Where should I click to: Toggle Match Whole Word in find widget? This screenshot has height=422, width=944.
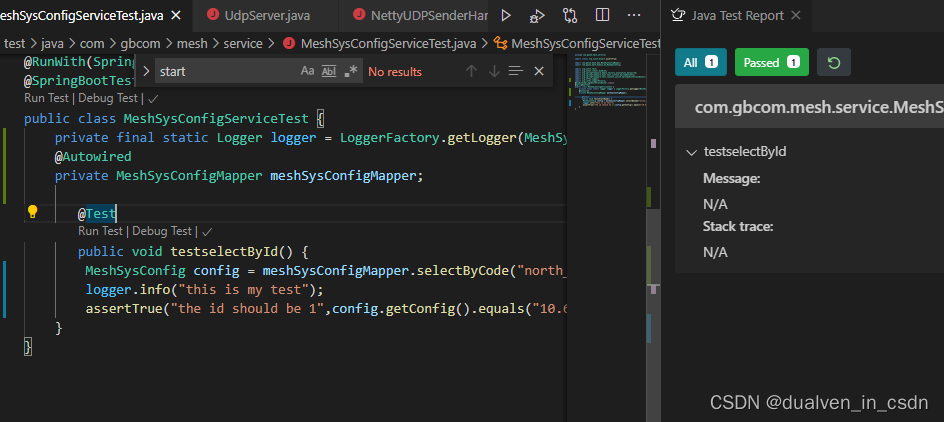tap(329, 71)
